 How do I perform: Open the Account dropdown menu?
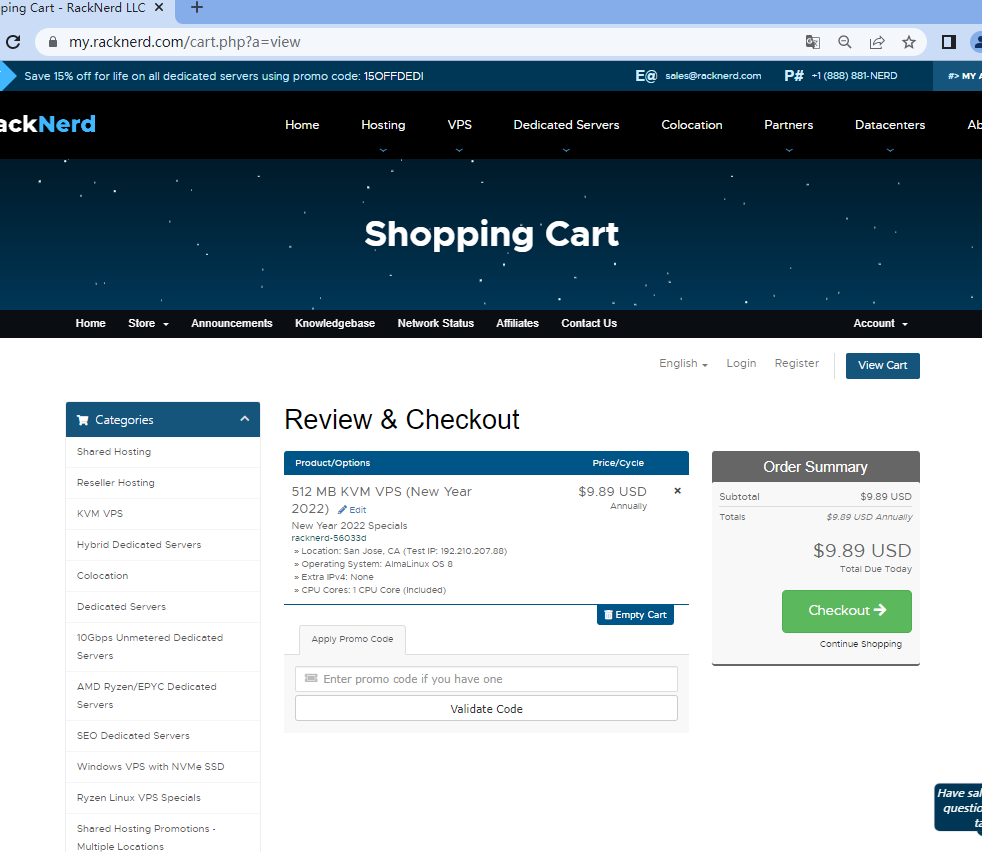click(x=881, y=323)
